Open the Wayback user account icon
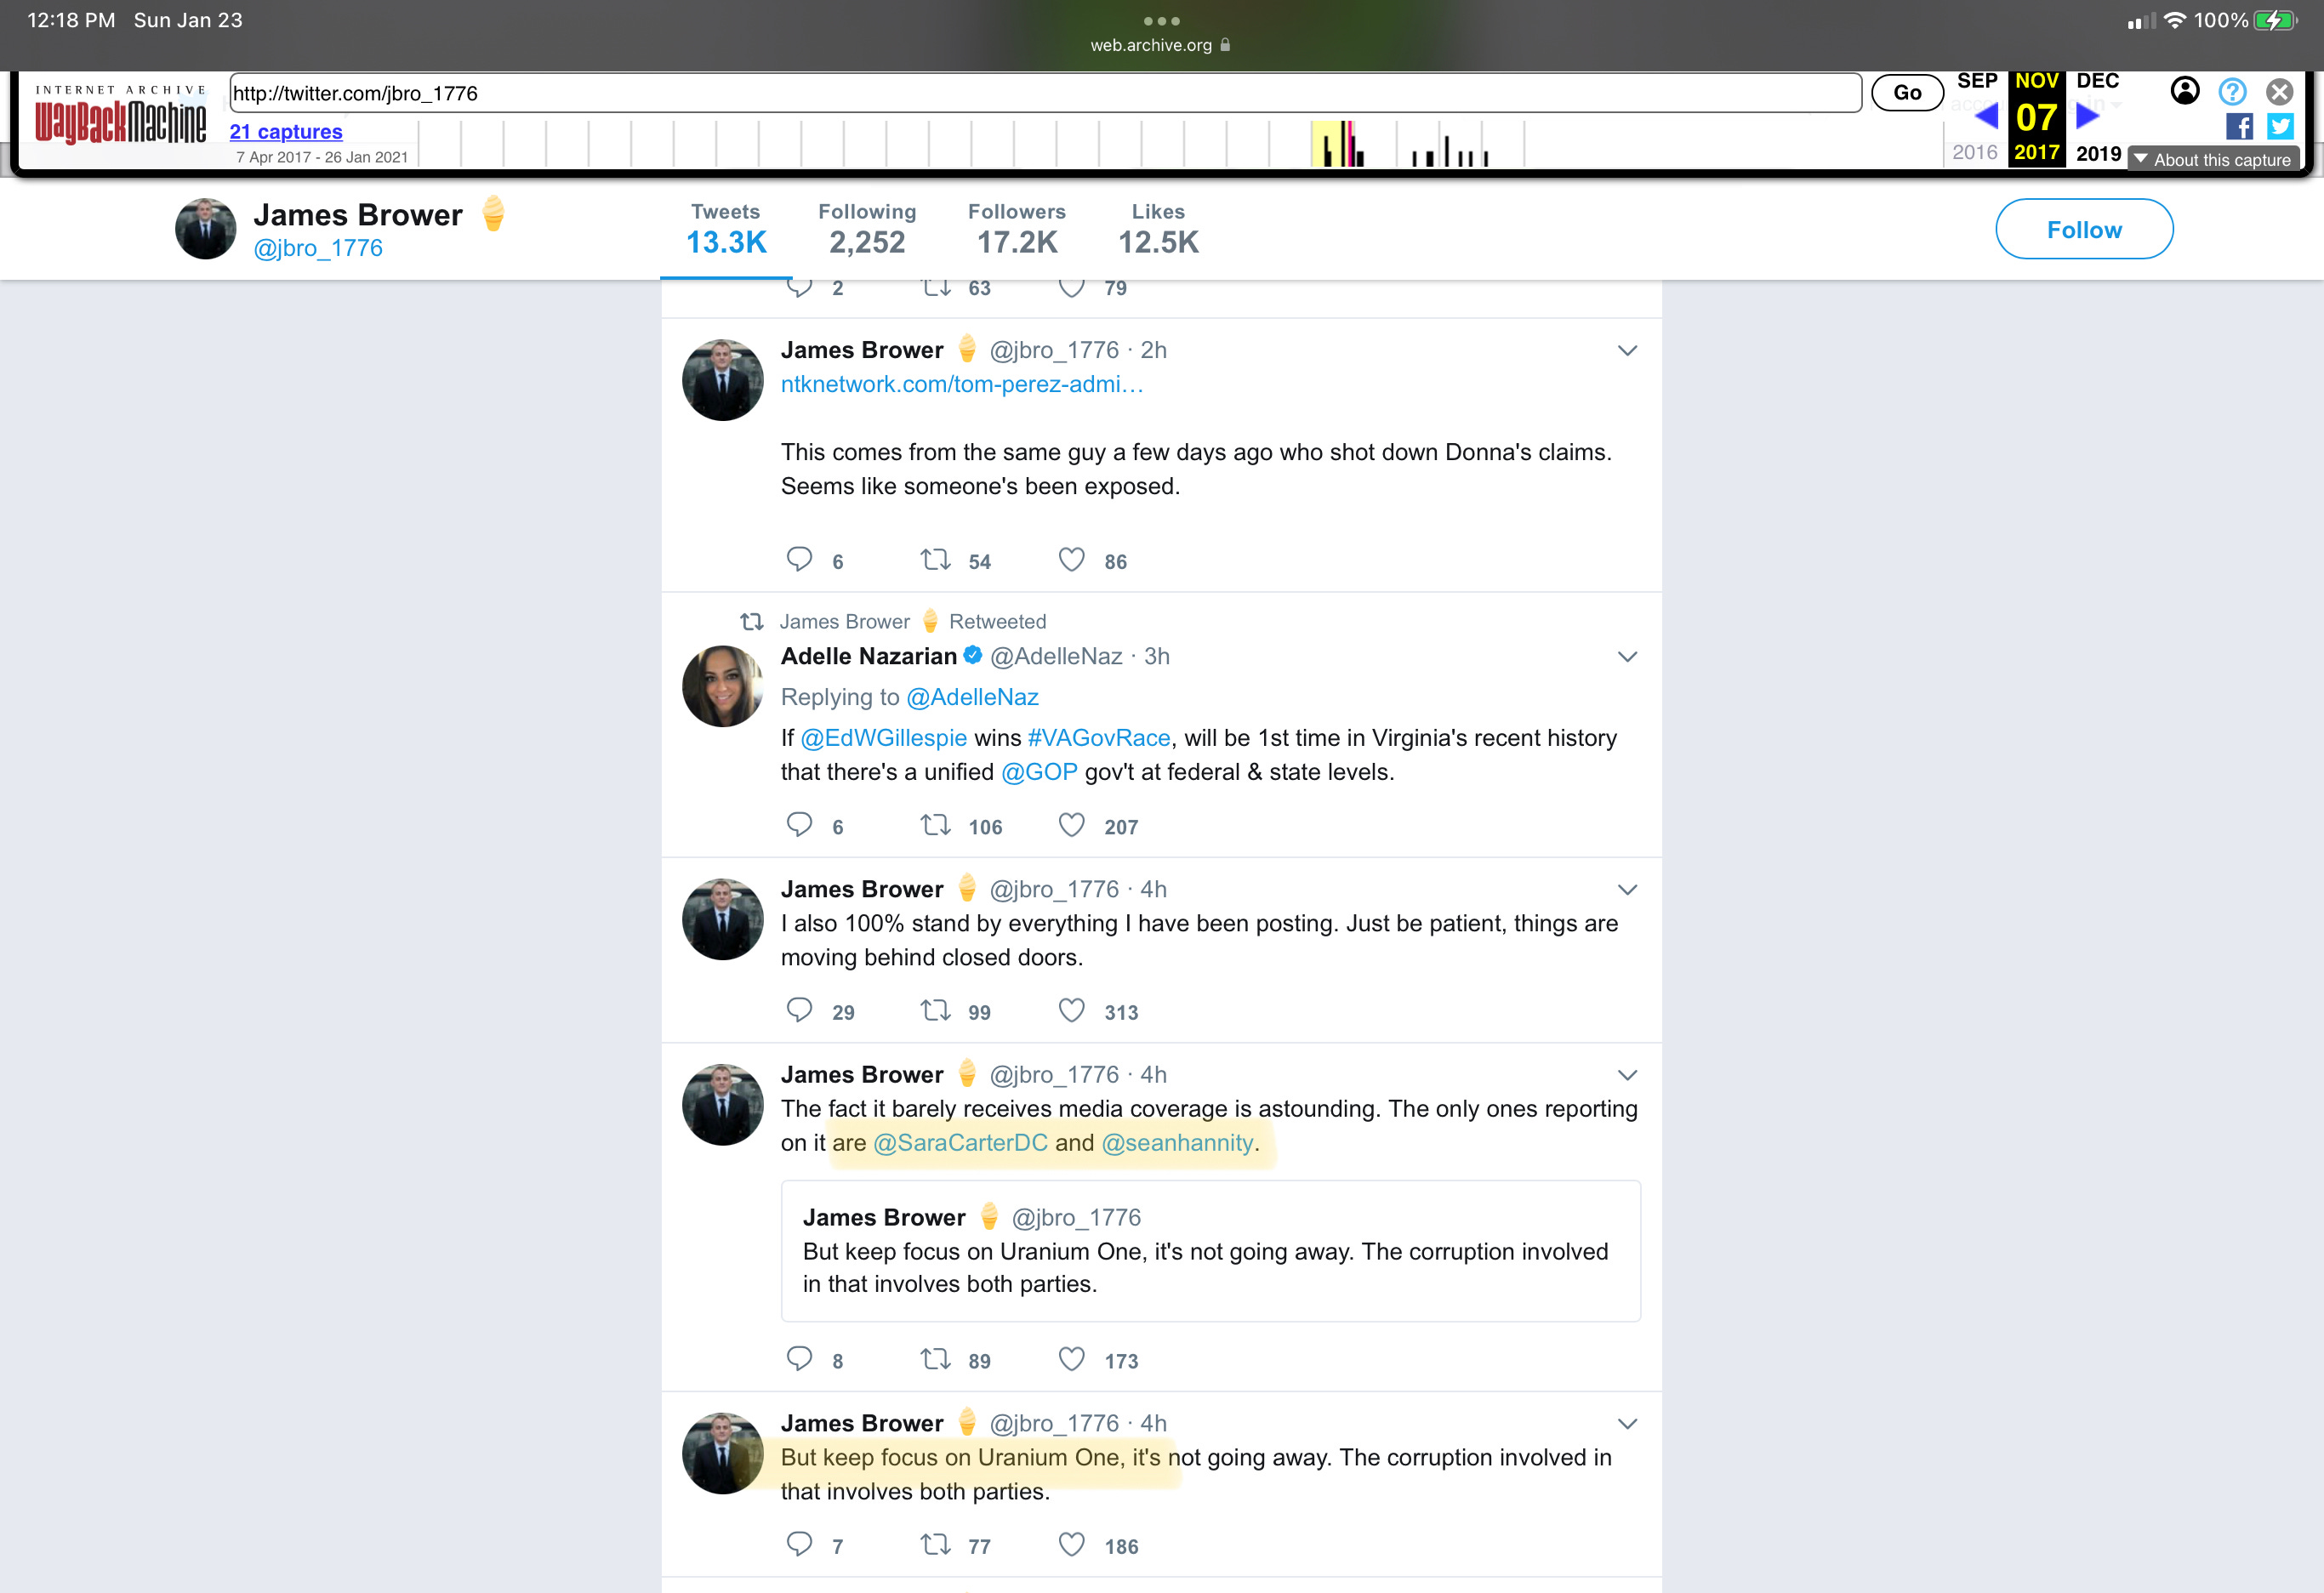The width and height of the screenshot is (2324, 1593). [x=2185, y=91]
